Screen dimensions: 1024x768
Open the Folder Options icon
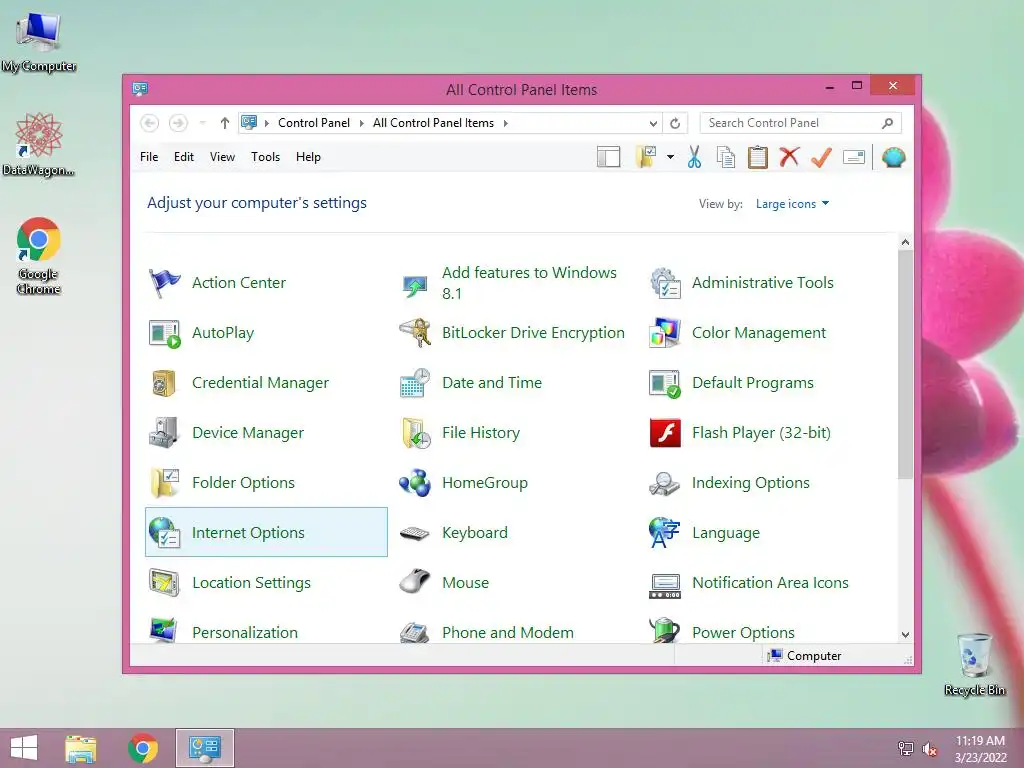tap(164, 483)
